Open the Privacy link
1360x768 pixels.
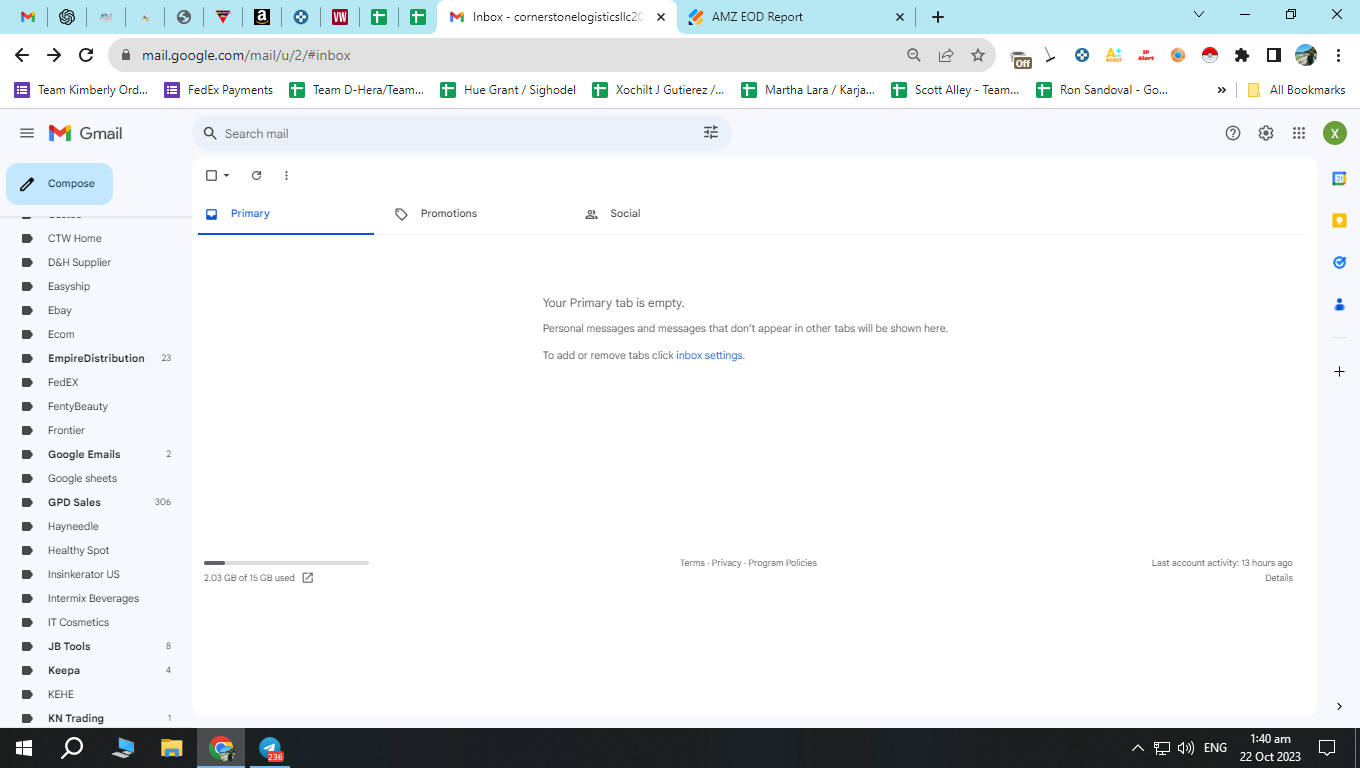[x=727, y=563]
